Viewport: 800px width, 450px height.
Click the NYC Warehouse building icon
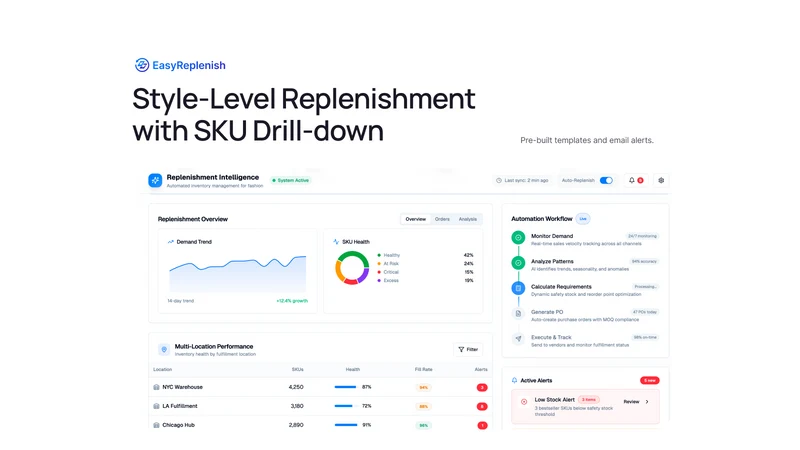(x=156, y=387)
